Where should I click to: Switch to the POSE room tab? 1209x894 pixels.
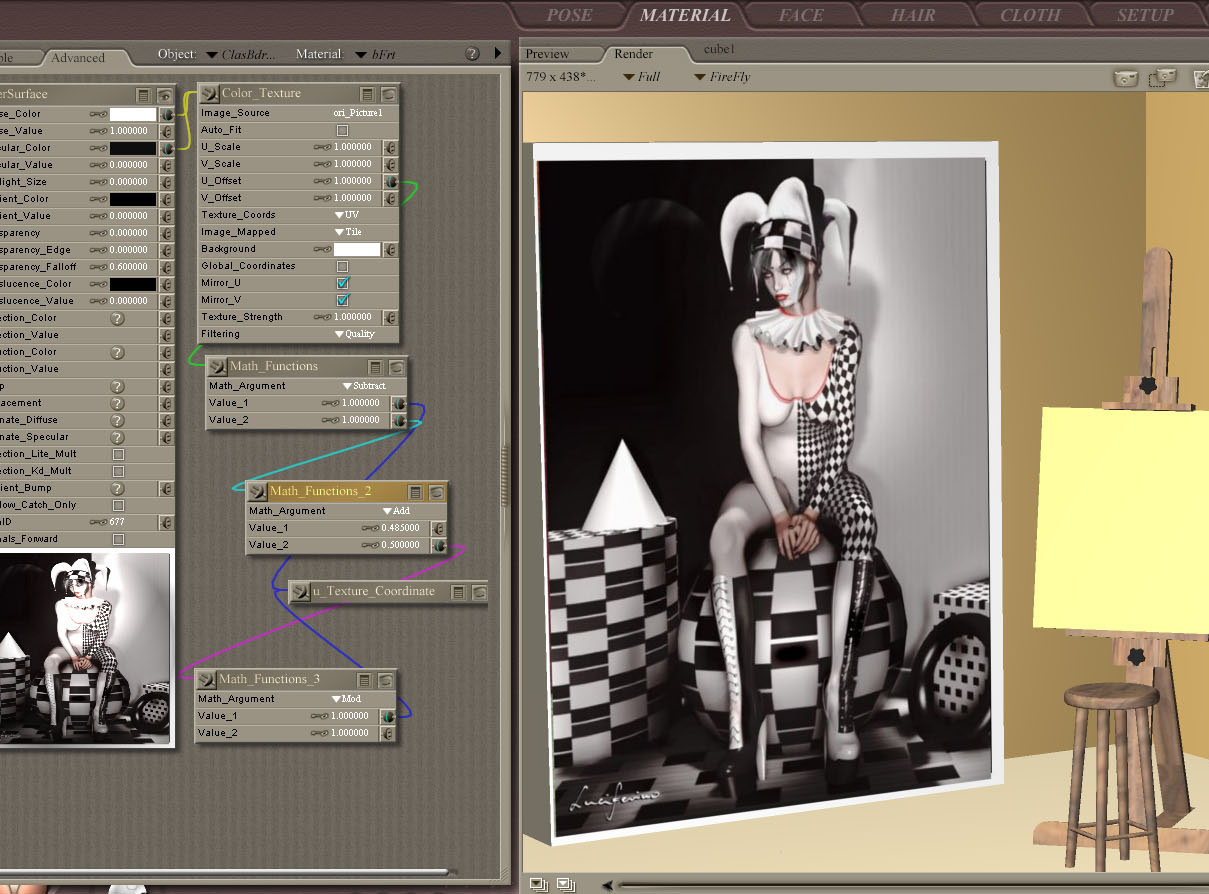569,15
